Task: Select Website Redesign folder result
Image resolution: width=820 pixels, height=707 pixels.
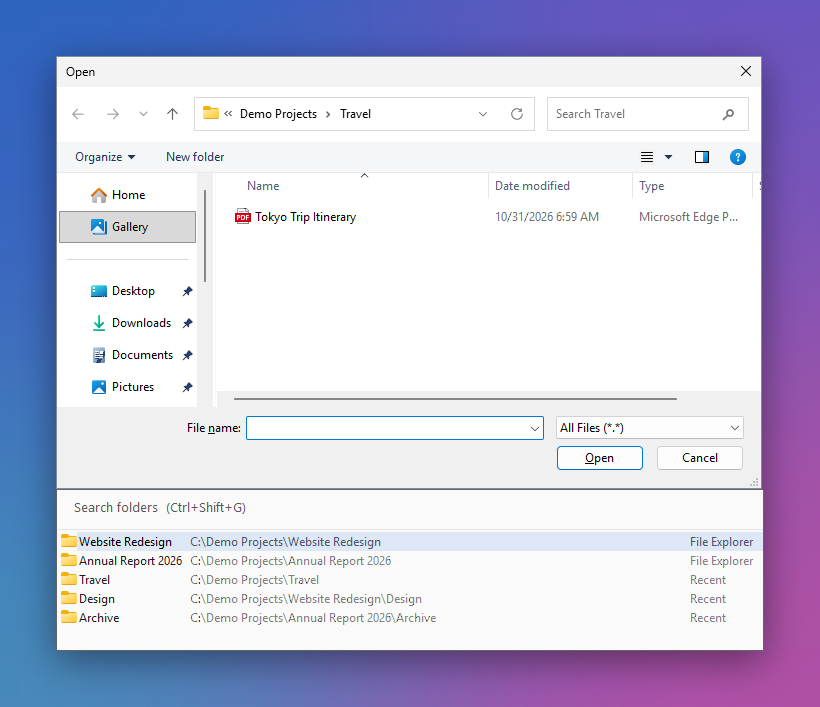Action: pos(409,542)
